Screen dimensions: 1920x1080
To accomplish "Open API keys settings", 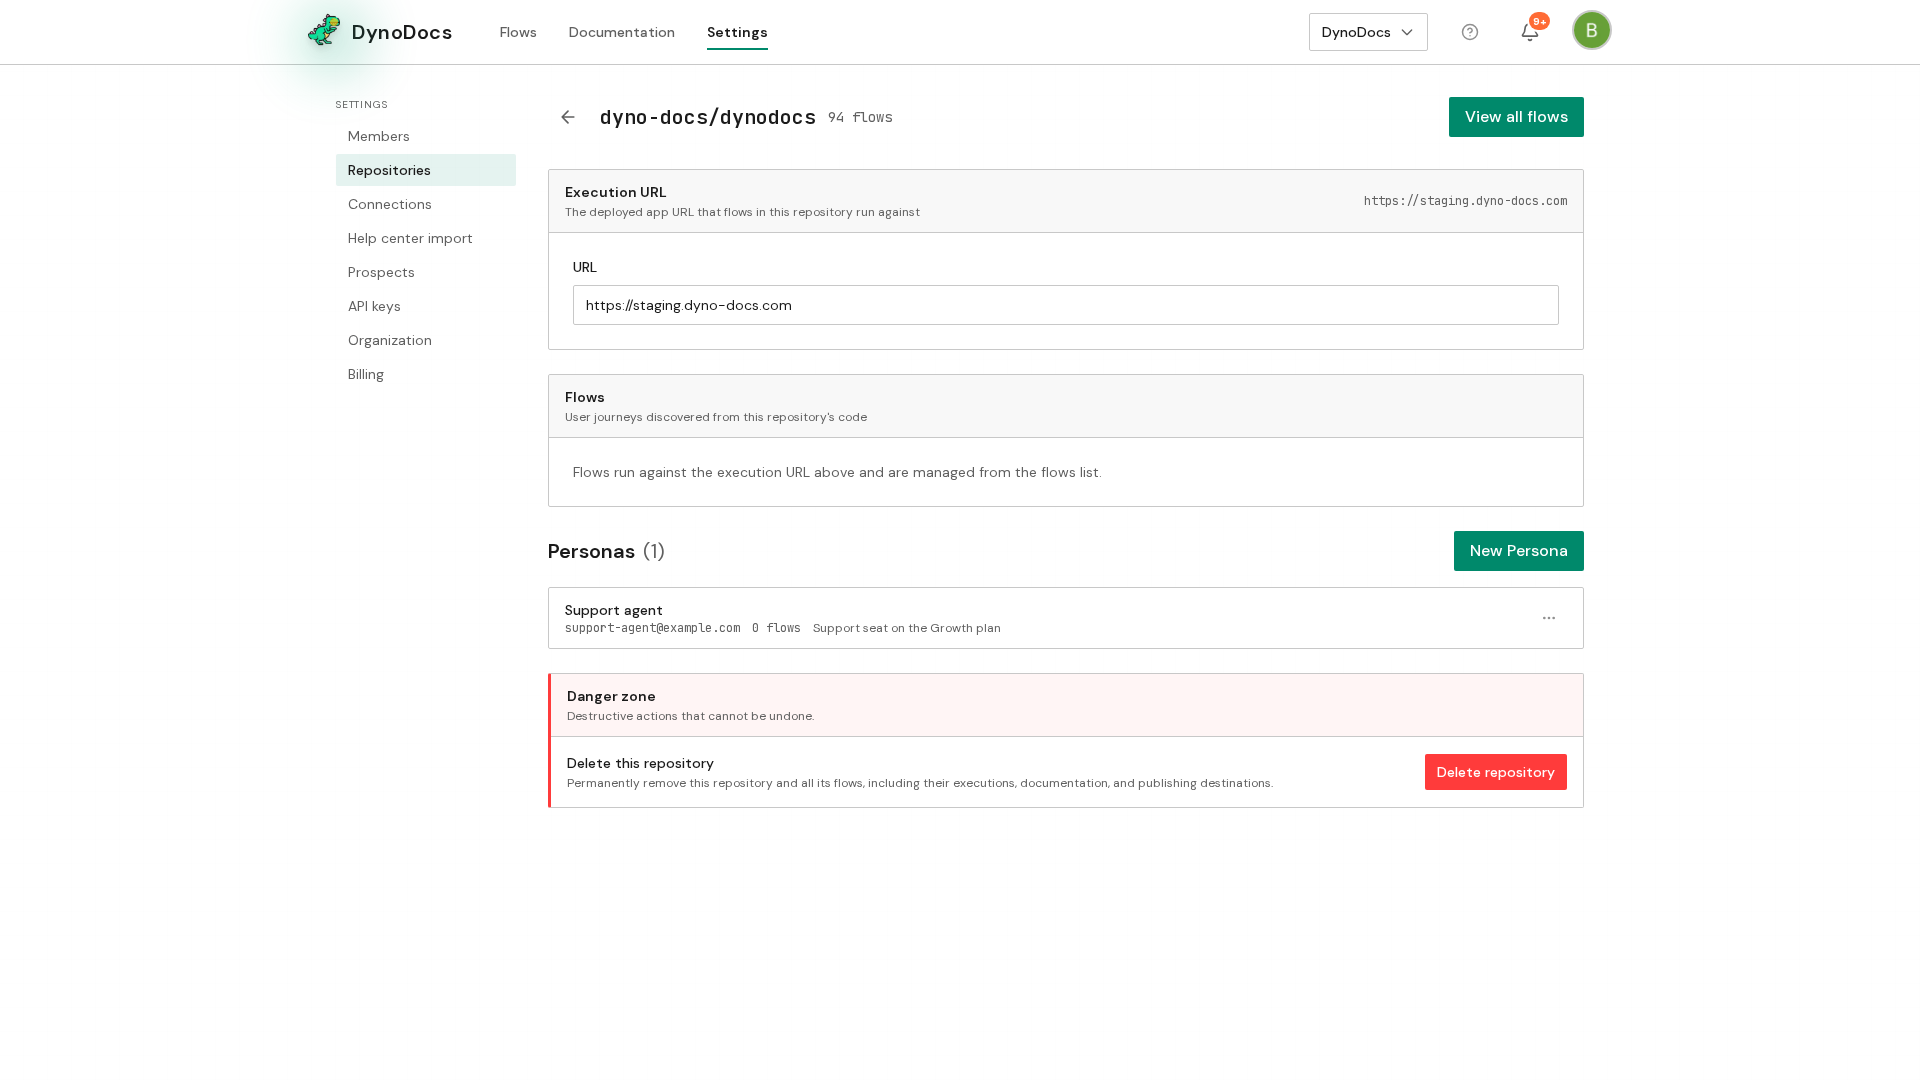I will (x=426, y=306).
